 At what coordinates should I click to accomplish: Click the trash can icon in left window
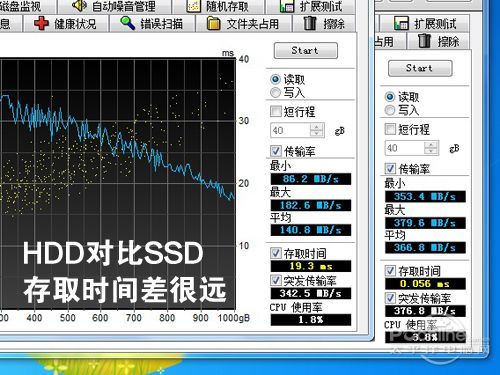310,23
